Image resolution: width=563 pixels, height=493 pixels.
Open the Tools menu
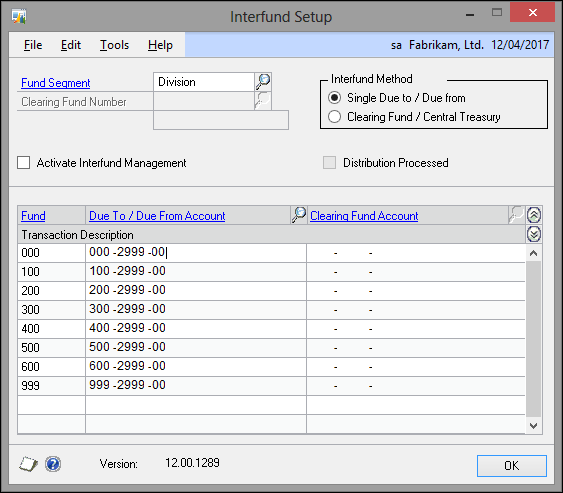(114, 45)
